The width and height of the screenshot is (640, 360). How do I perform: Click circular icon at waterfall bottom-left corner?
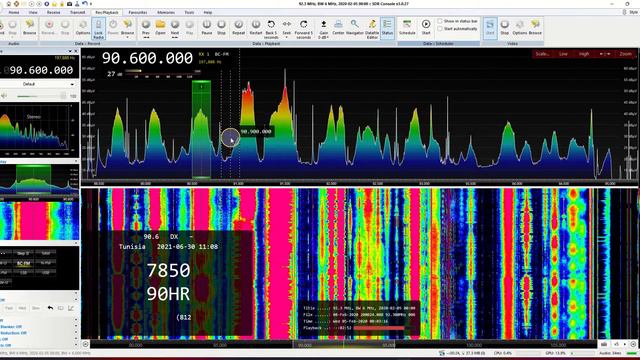click(85, 344)
